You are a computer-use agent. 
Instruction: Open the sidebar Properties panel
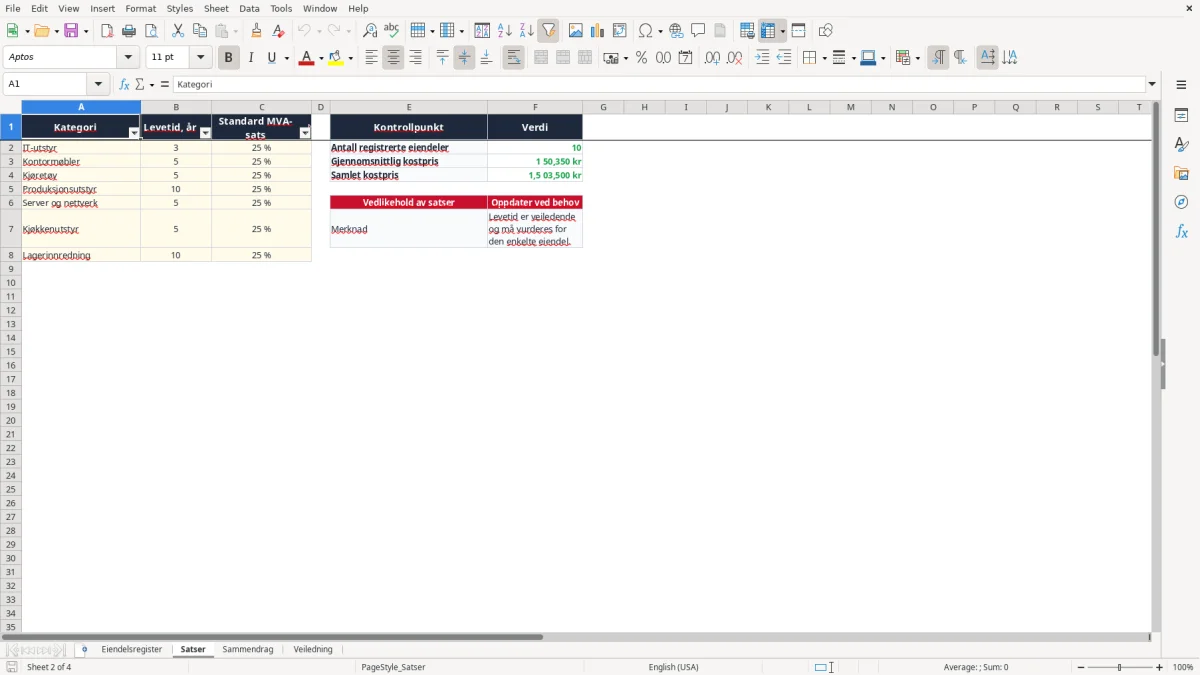pyautogui.click(x=1181, y=115)
